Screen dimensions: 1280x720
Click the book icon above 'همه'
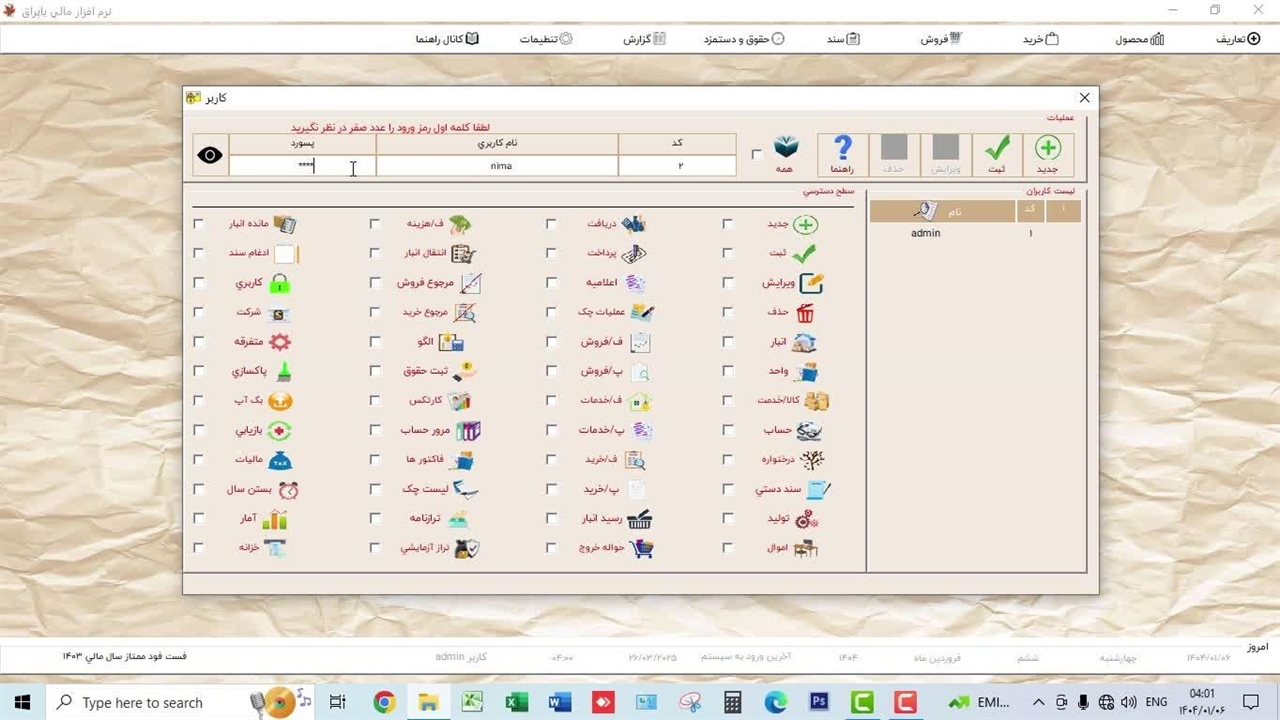click(x=786, y=149)
